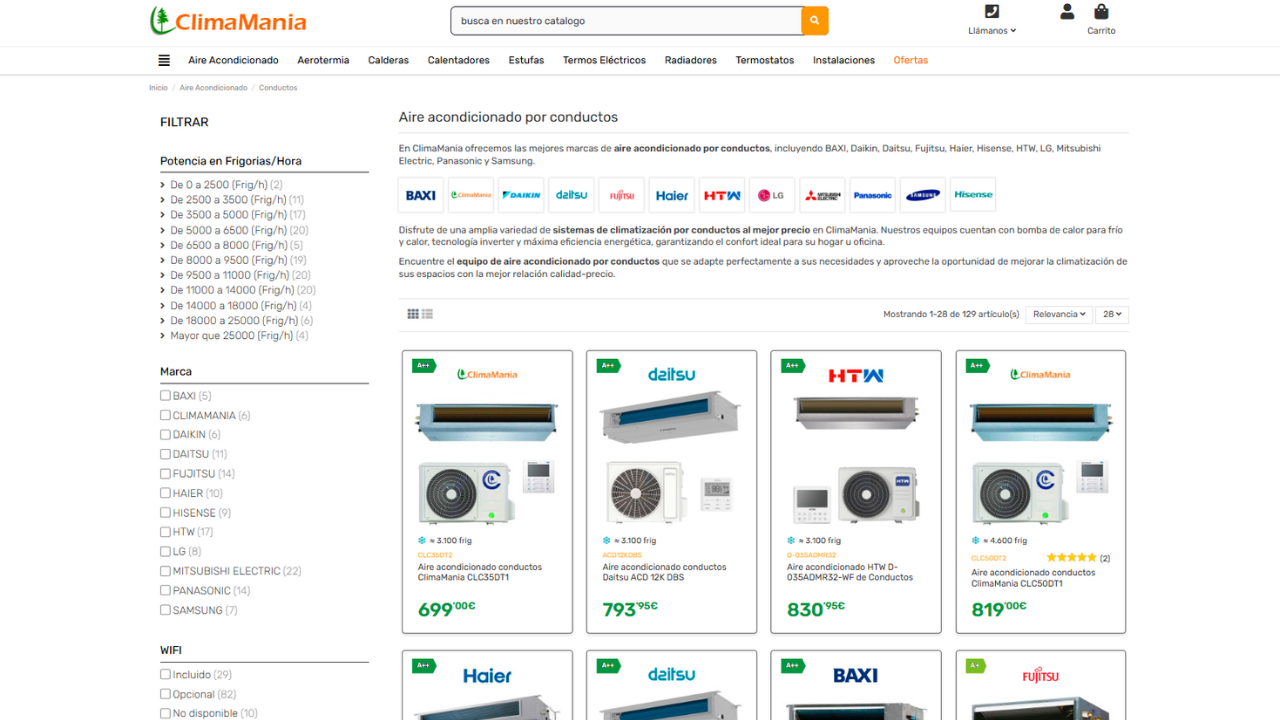Screen dimensions: 1280x720
Task: Click the user account icon
Action: click(1067, 12)
